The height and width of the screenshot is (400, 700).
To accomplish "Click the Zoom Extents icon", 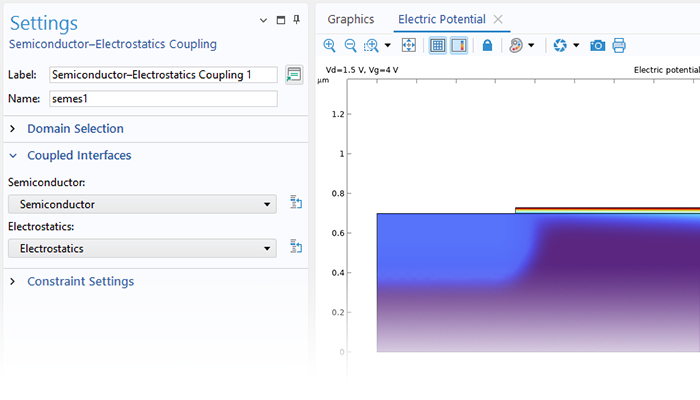I will point(408,45).
